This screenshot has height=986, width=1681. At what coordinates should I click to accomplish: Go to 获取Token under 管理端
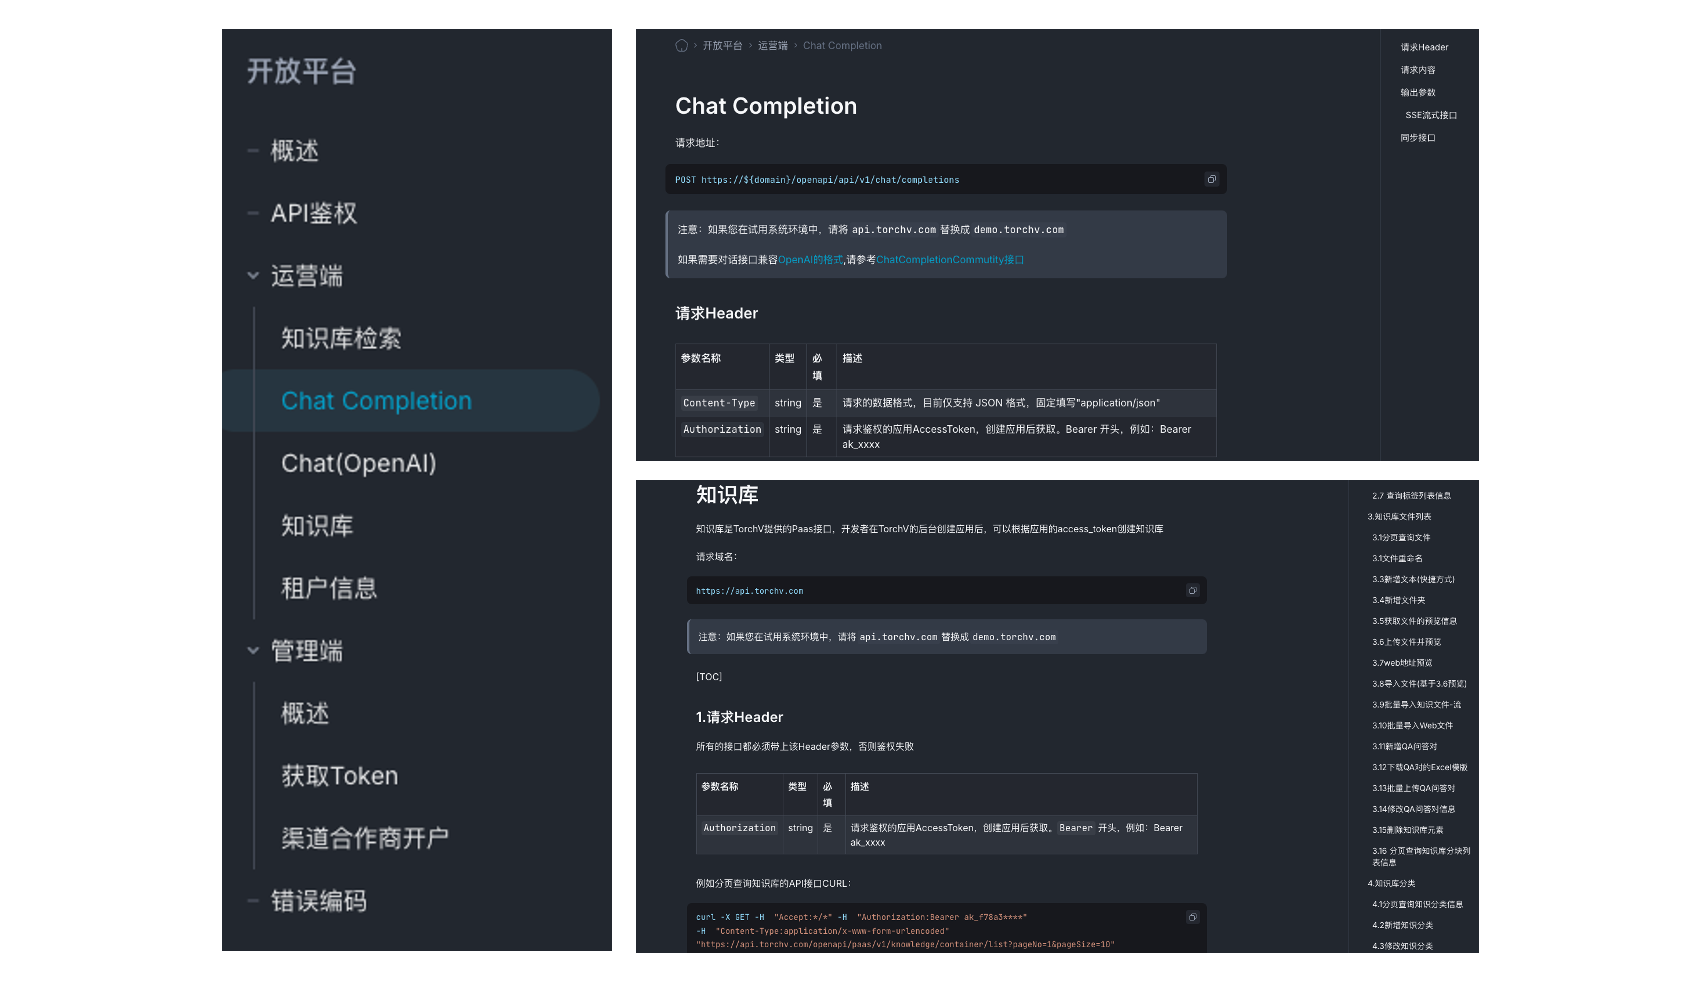pyautogui.click(x=340, y=776)
